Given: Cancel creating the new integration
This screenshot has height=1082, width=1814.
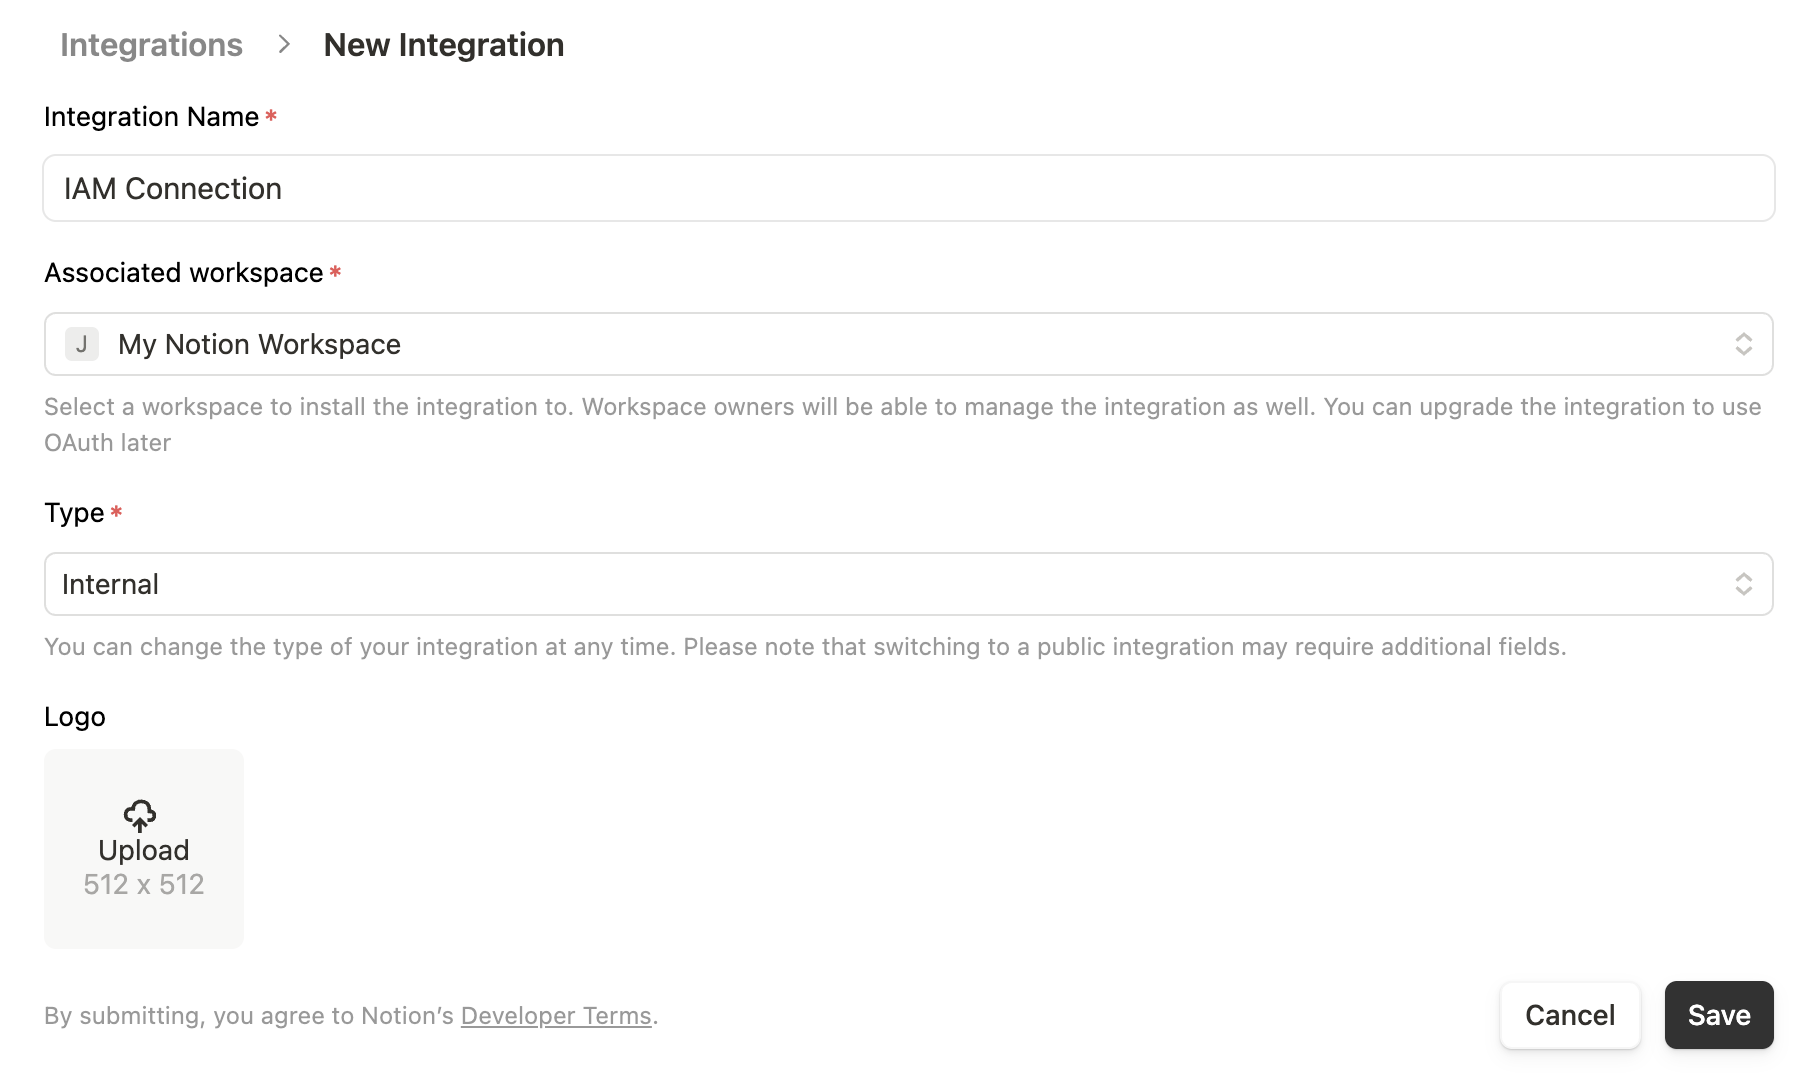Looking at the screenshot, I should 1569,1015.
